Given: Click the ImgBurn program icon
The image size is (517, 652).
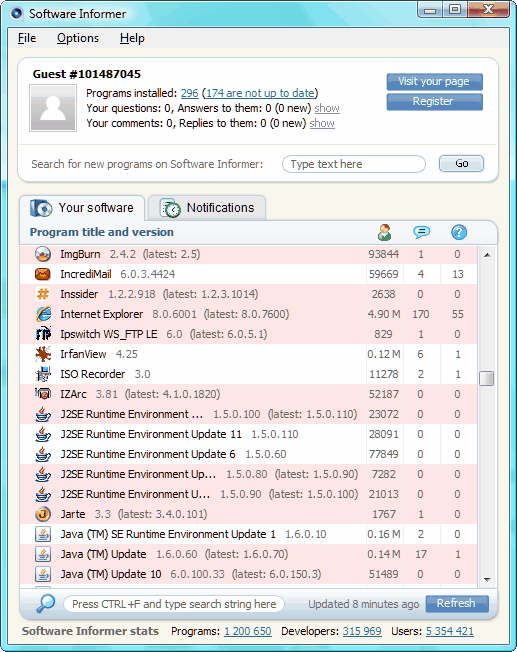Looking at the screenshot, I should click(x=43, y=254).
